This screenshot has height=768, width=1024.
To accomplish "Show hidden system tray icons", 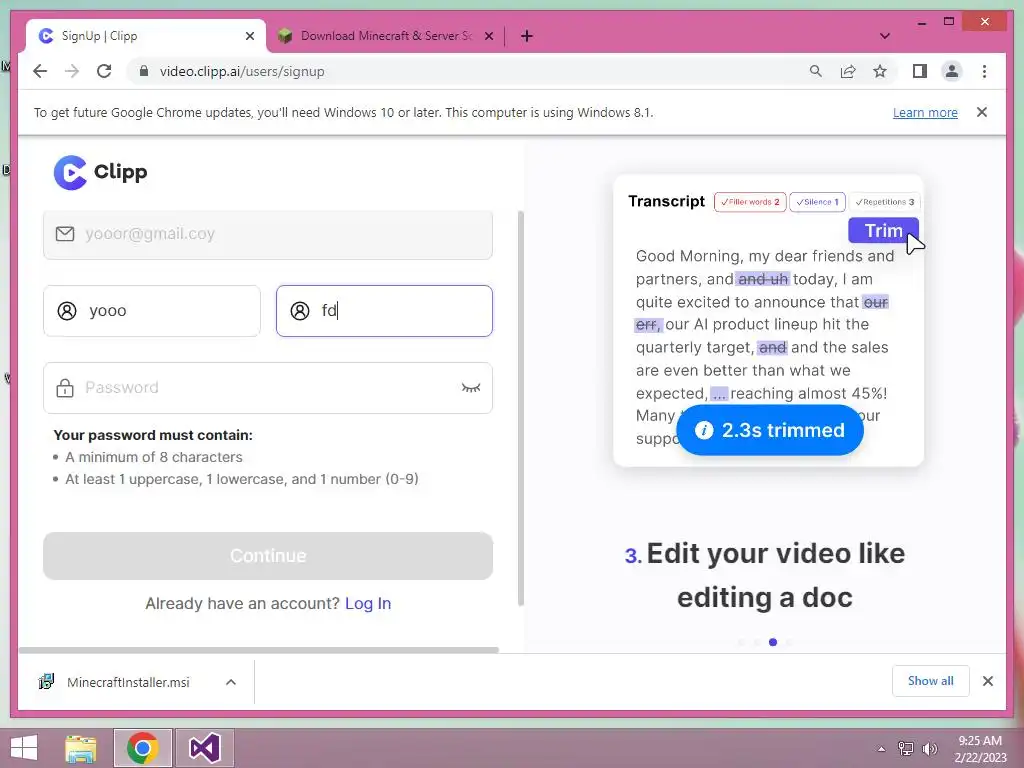I will coord(881,749).
